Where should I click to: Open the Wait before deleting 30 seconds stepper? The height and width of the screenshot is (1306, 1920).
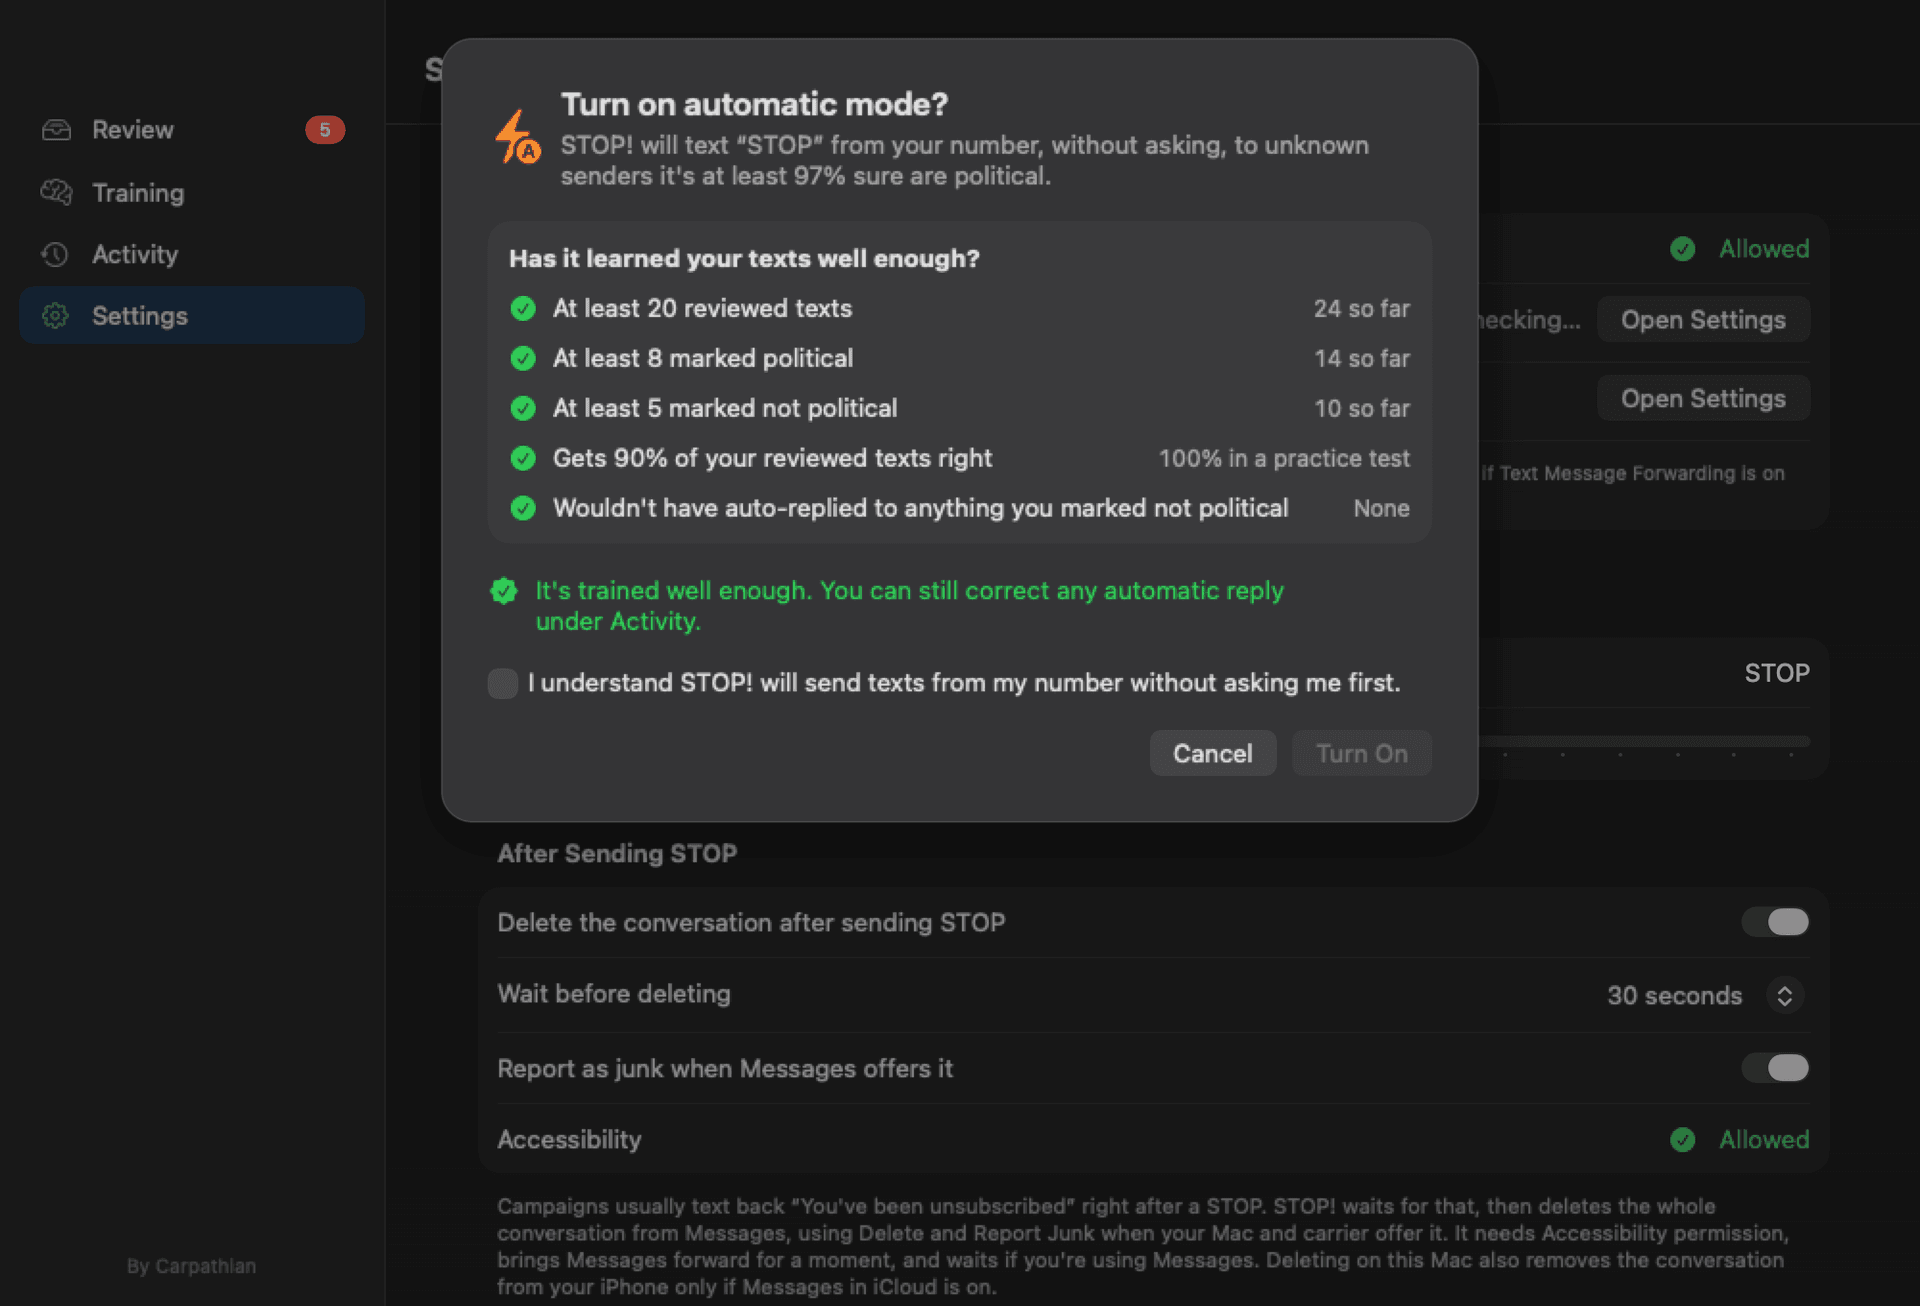(x=1785, y=995)
